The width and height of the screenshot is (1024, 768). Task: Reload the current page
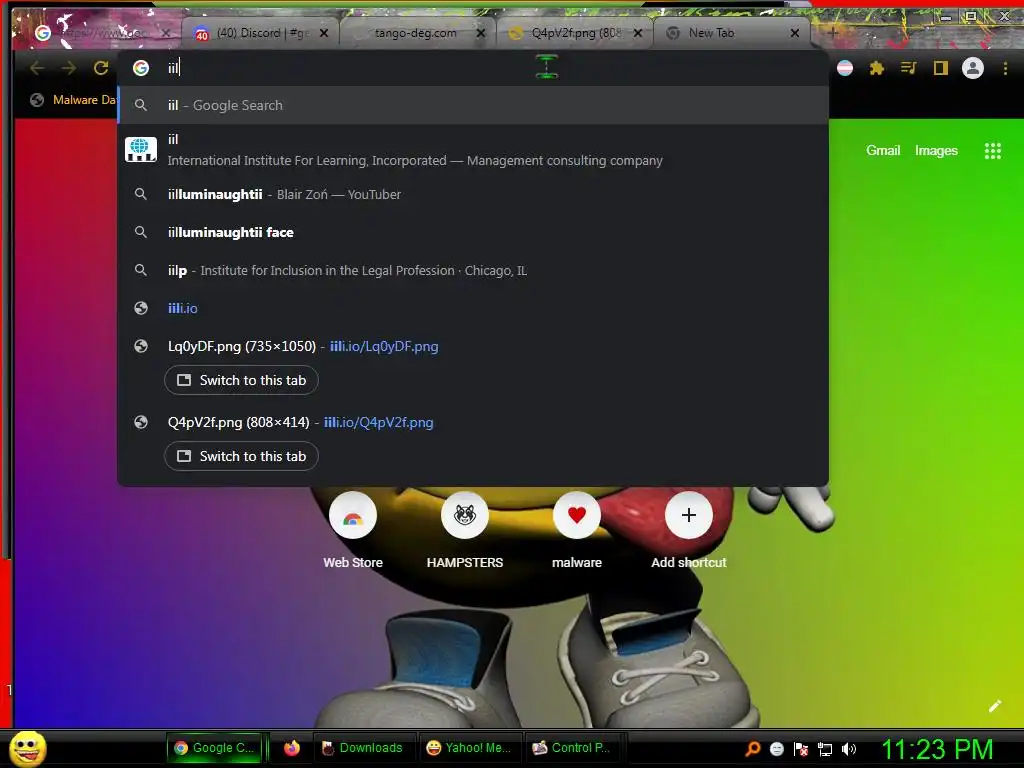(x=101, y=68)
